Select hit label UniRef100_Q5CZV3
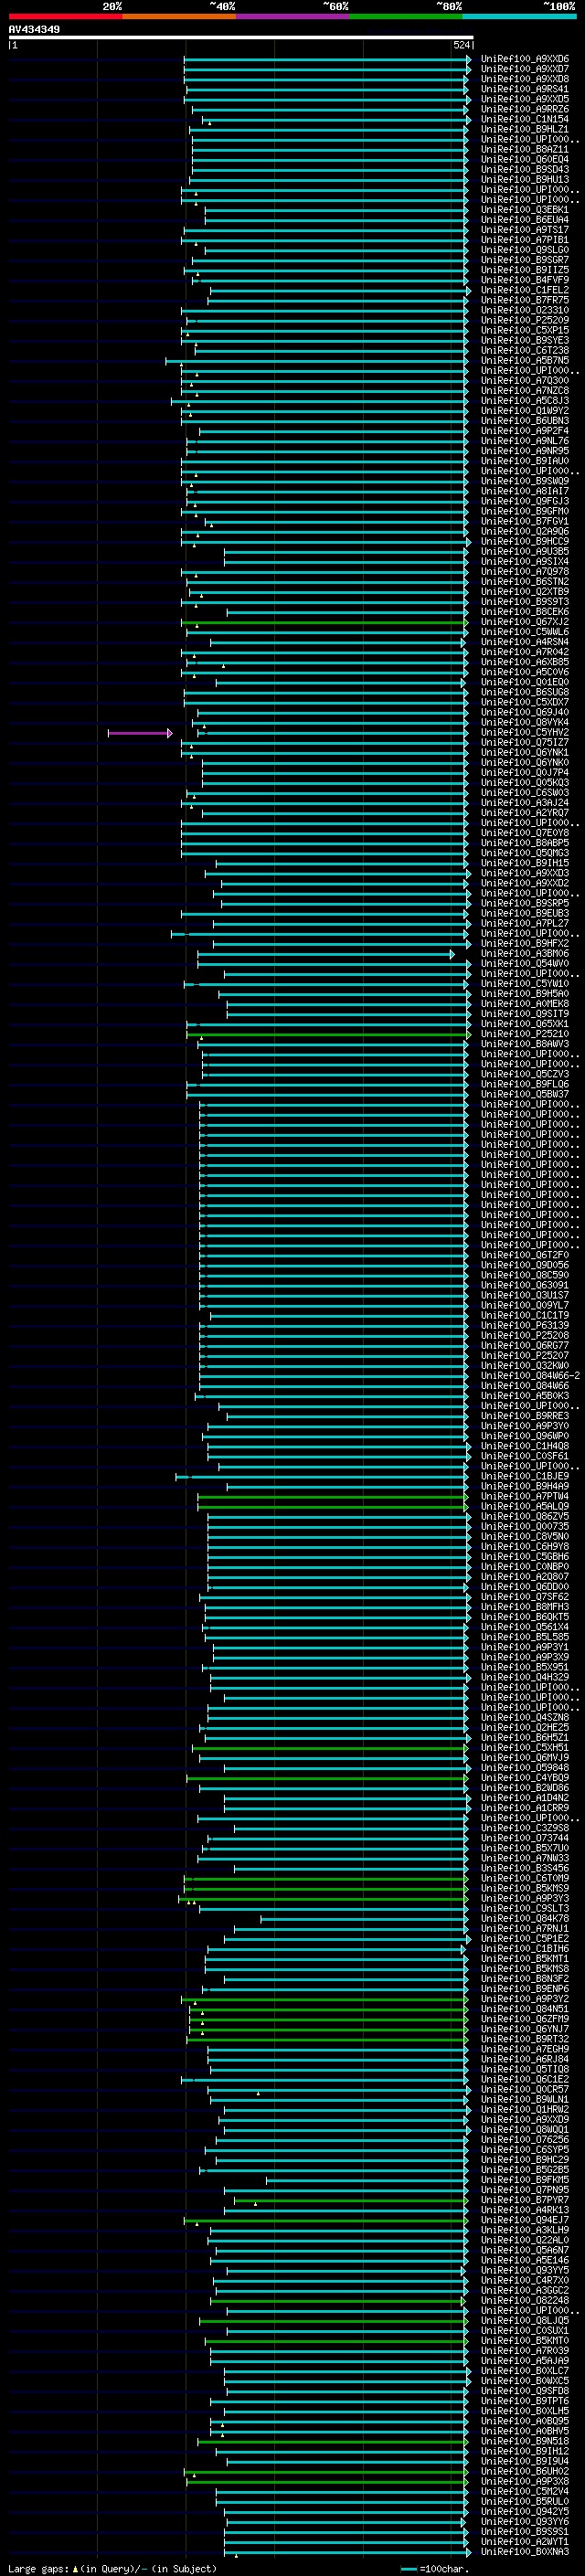The image size is (585, 2576). (525, 1074)
